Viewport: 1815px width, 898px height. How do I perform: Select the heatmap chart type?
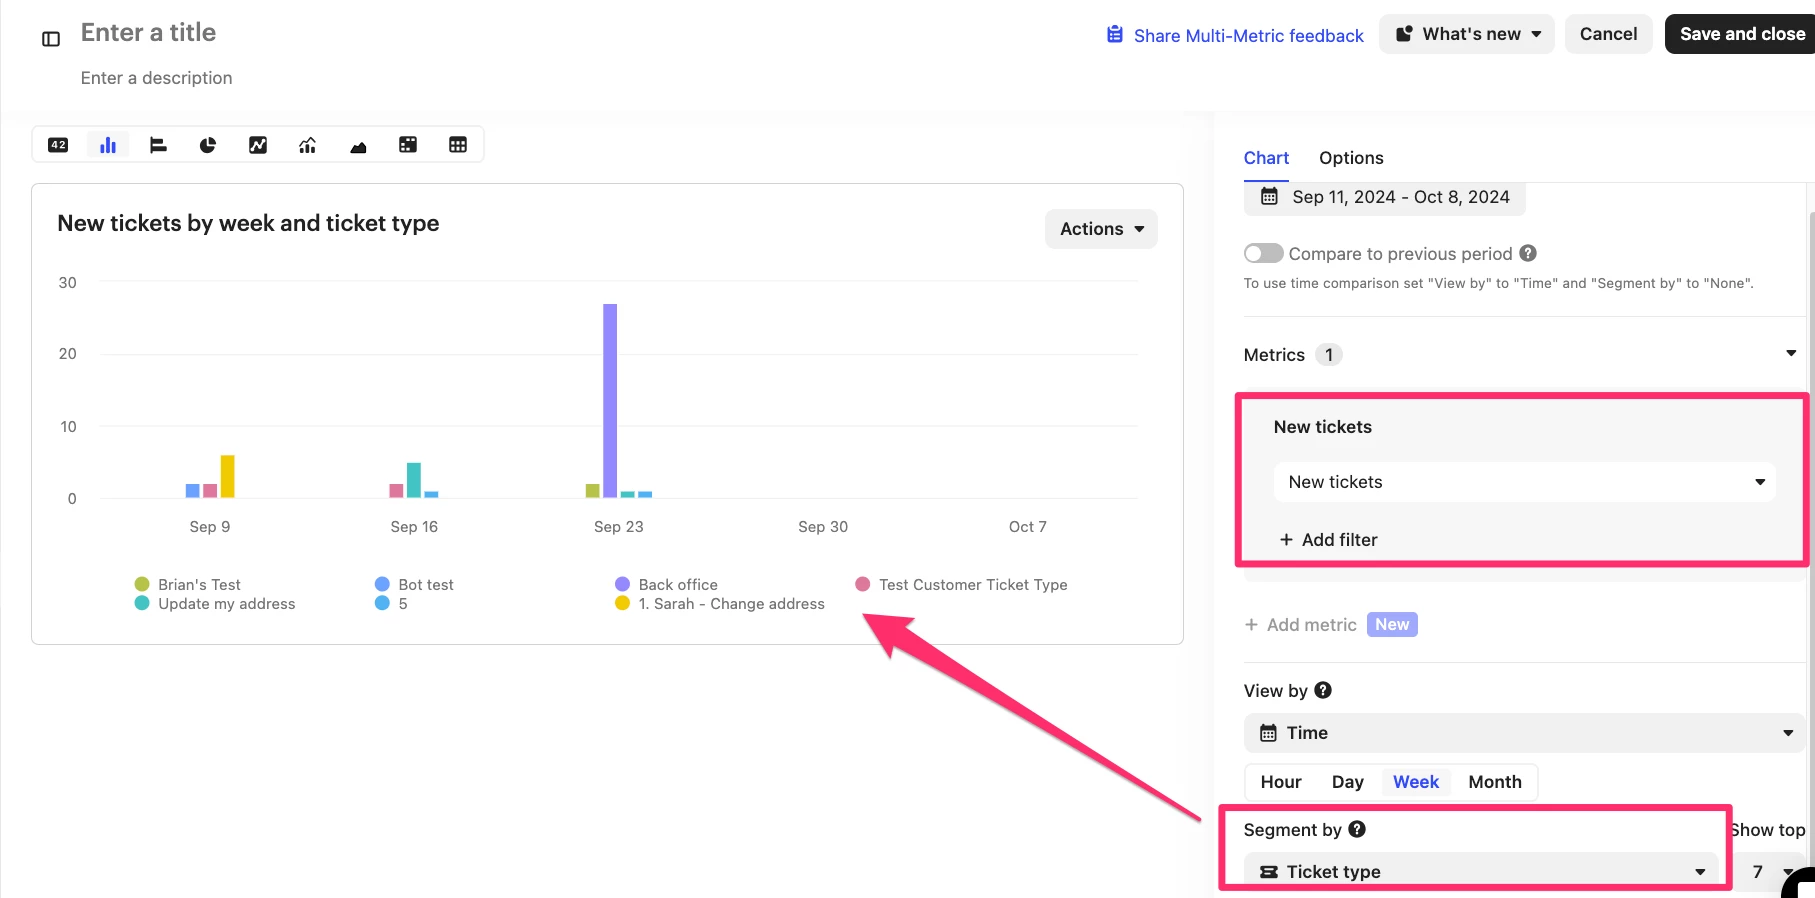click(408, 145)
